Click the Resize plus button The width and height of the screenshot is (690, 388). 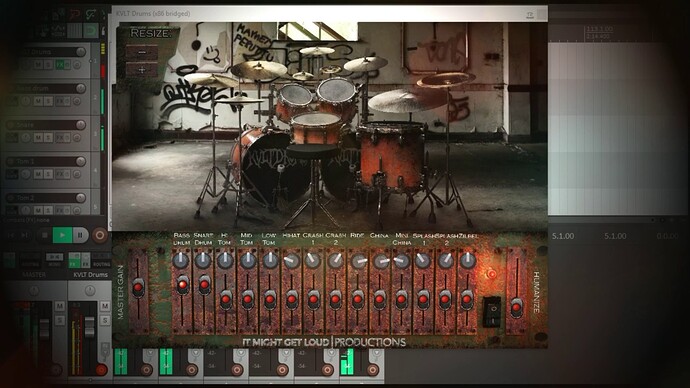pos(142,70)
